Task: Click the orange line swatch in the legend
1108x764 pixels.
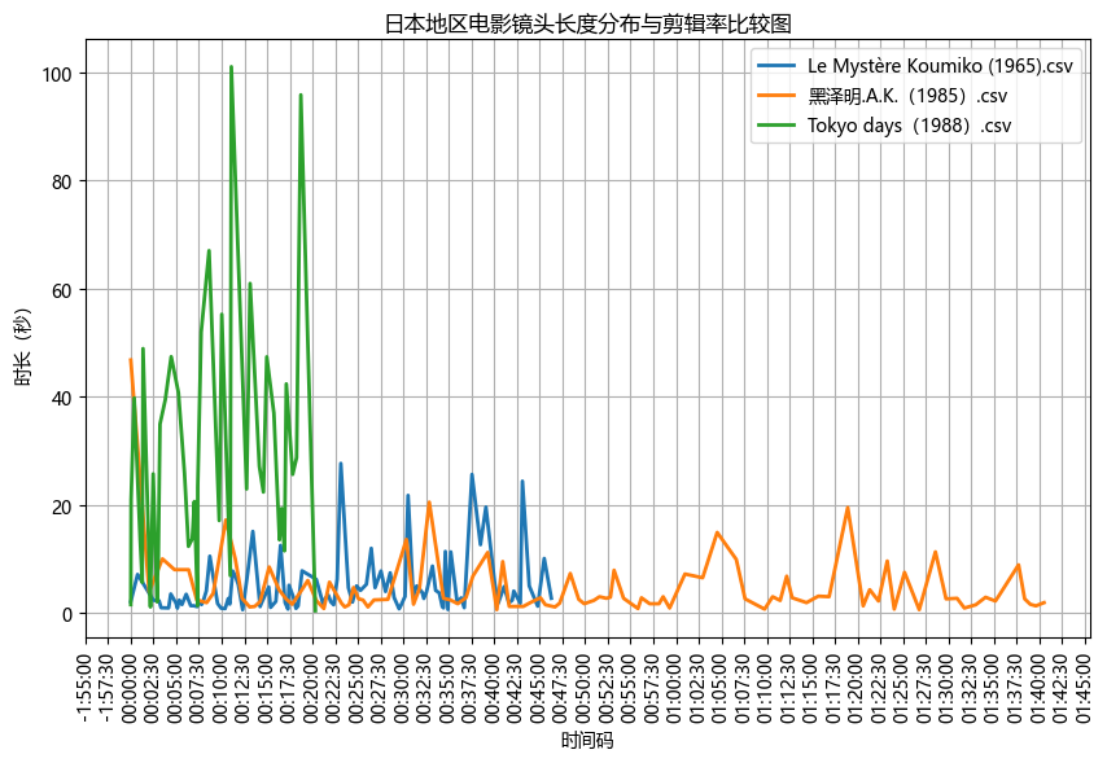Action: click(x=777, y=96)
